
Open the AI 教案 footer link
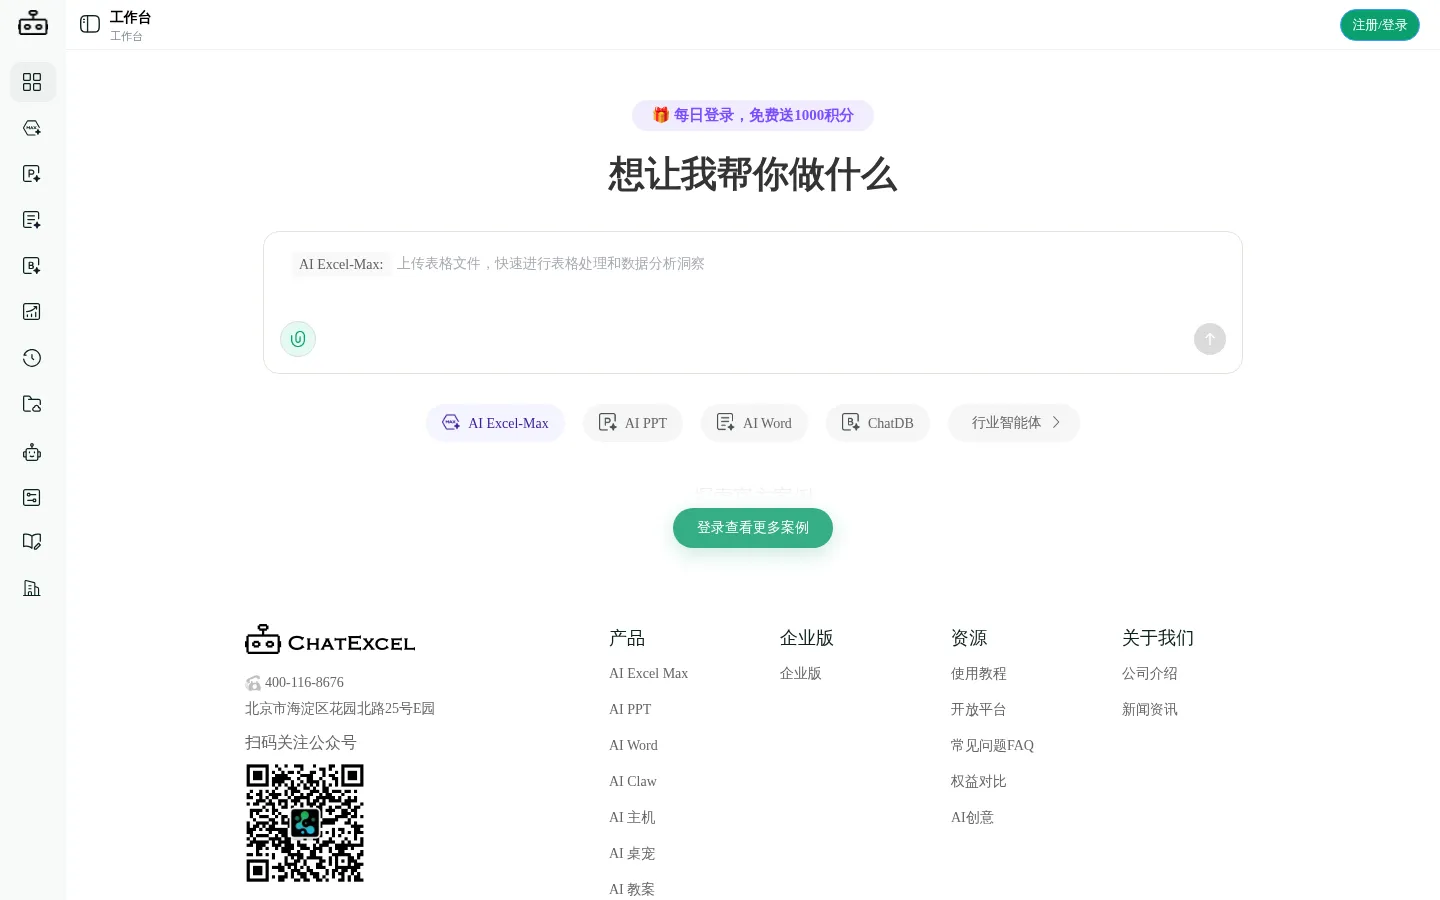pyautogui.click(x=632, y=890)
